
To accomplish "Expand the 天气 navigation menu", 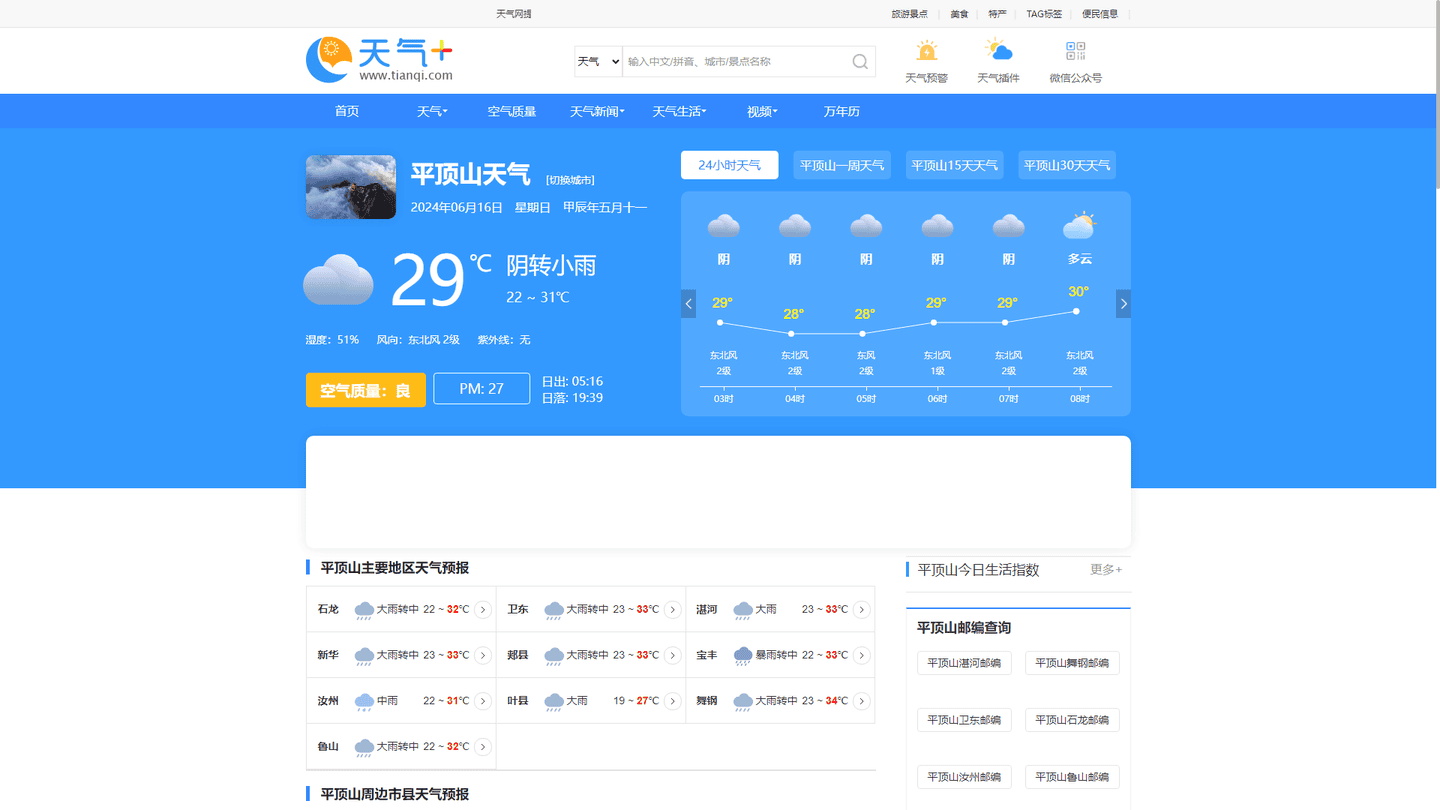I will click(432, 111).
